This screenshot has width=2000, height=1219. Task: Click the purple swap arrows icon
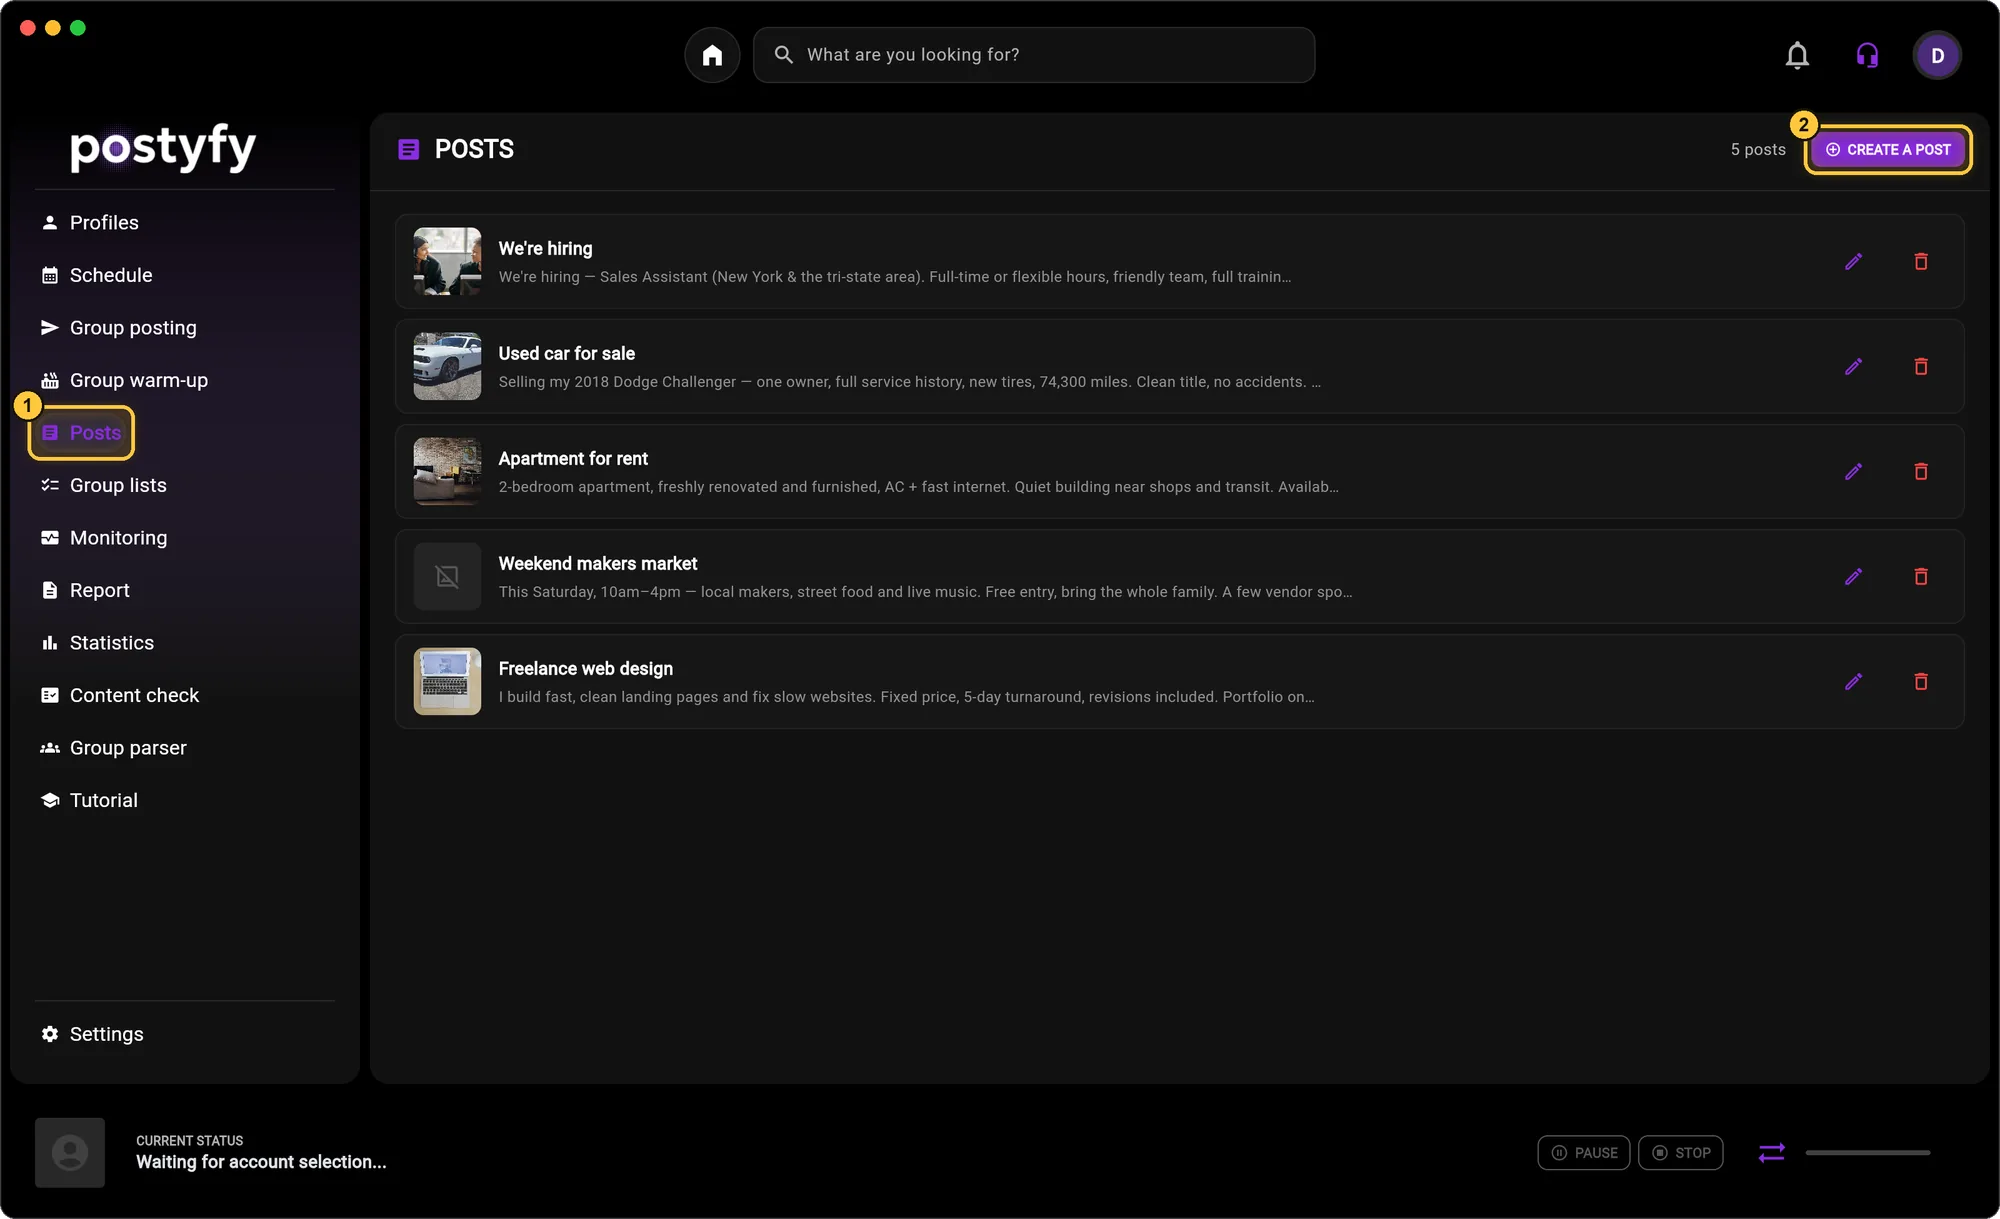(x=1771, y=1153)
